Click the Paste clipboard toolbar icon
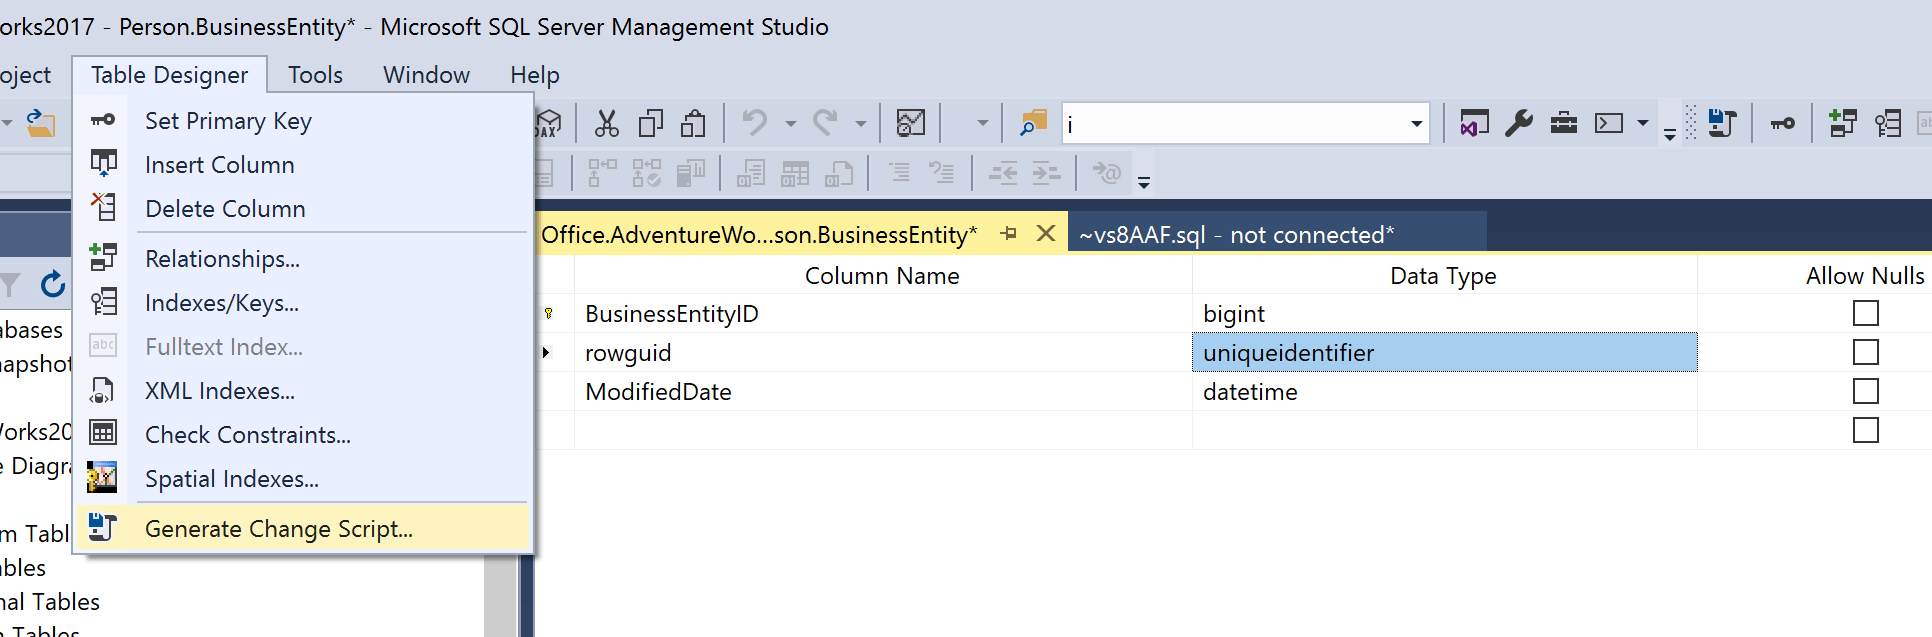Viewport: 1932px width, 637px height. pyautogui.click(x=694, y=123)
